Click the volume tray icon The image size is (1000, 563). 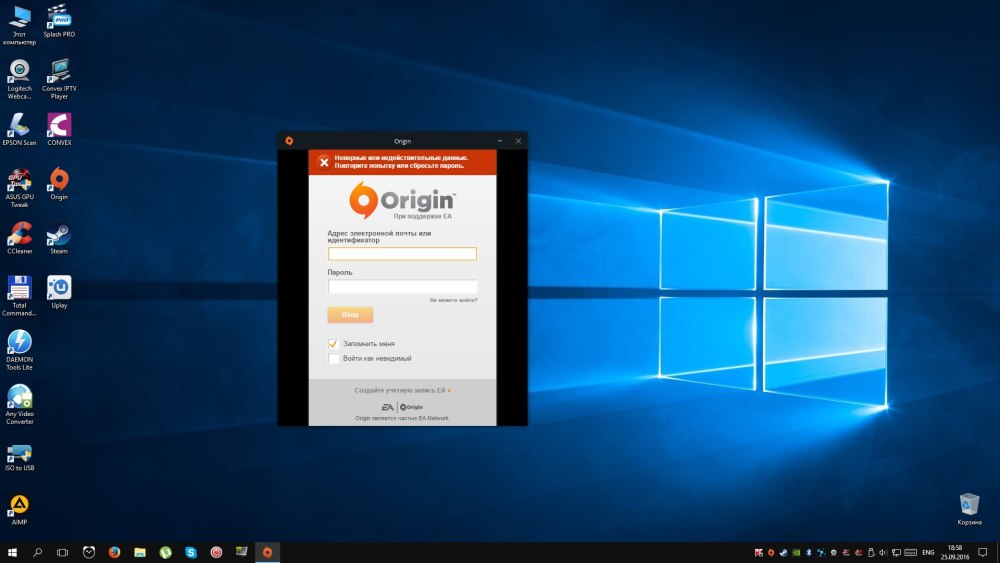point(883,553)
